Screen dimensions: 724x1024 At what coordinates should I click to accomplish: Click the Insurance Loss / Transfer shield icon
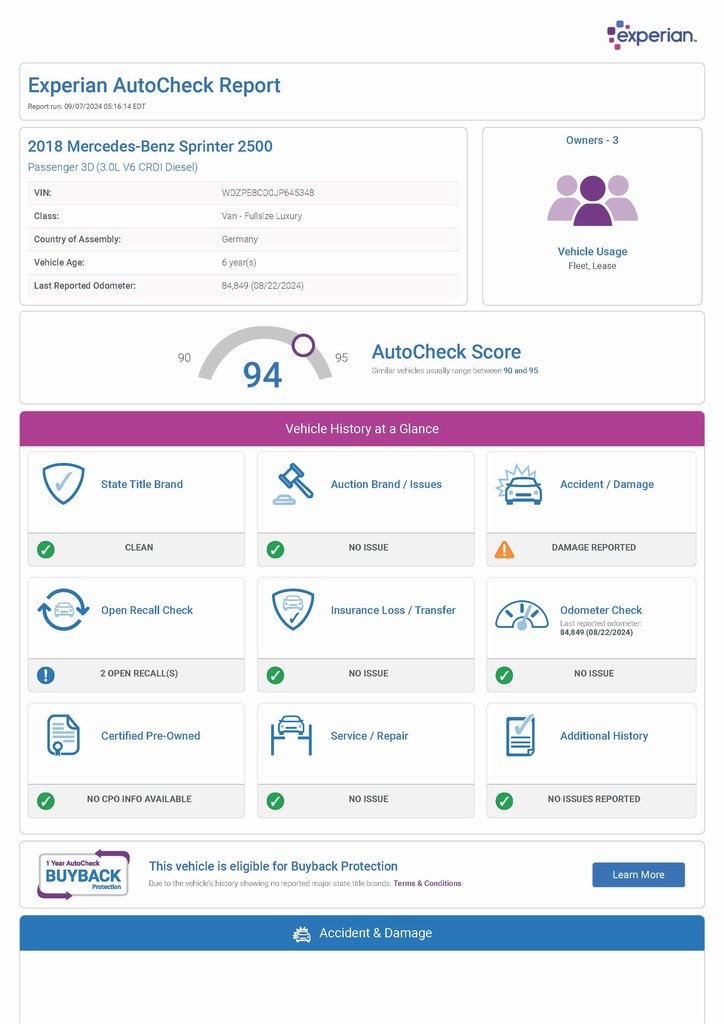[293, 610]
